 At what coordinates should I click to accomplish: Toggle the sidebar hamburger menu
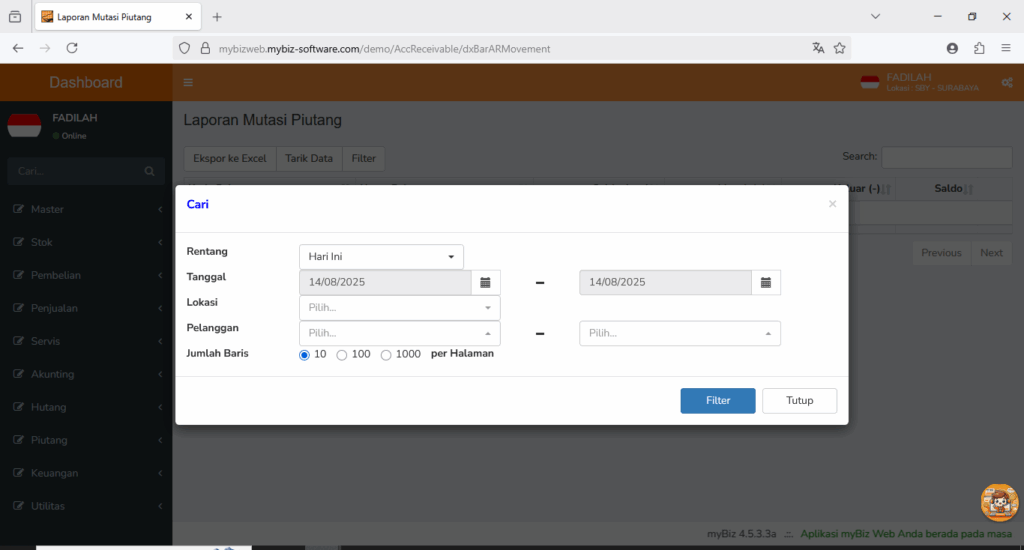[x=188, y=82]
